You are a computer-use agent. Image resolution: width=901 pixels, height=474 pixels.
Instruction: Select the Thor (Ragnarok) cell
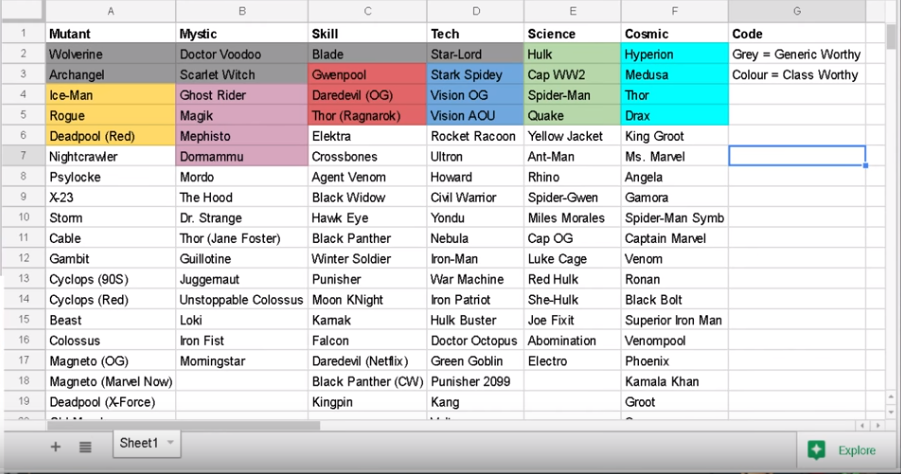coord(368,115)
